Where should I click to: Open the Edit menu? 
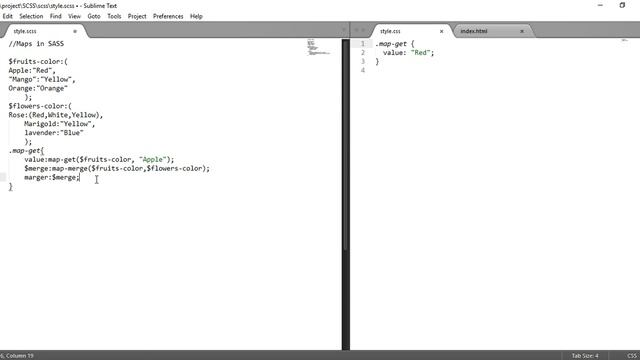point(7,16)
